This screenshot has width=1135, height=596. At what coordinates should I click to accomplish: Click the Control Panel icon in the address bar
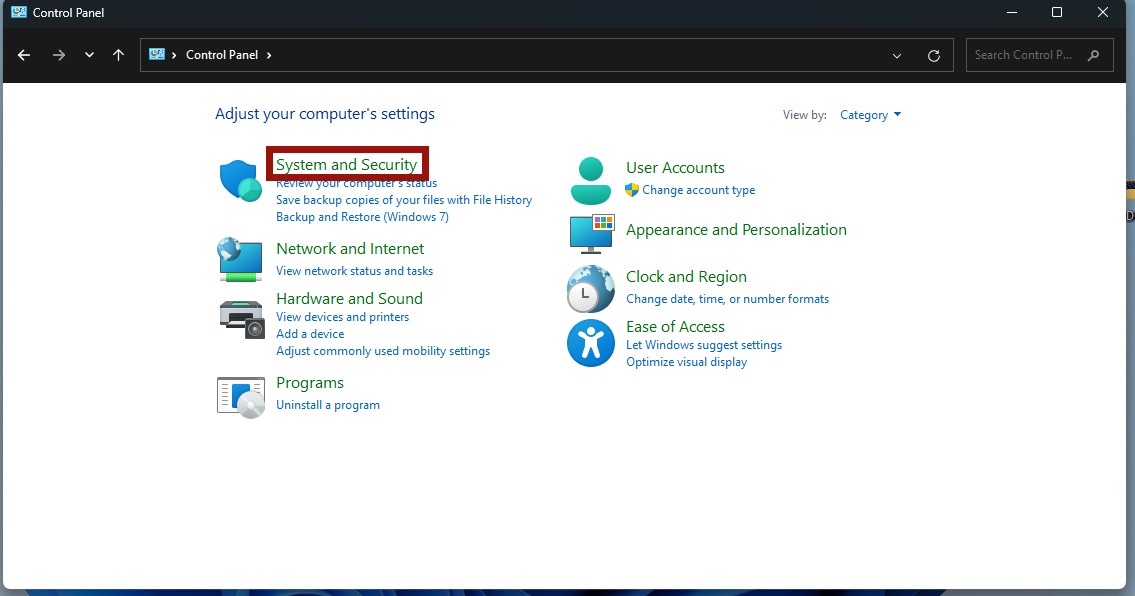pos(155,55)
